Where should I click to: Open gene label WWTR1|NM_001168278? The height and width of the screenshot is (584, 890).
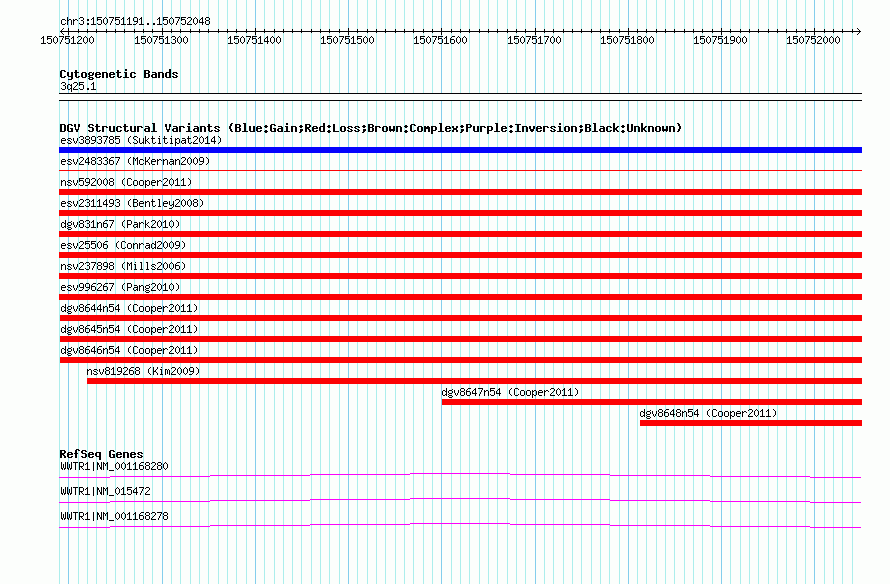[114, 516]
